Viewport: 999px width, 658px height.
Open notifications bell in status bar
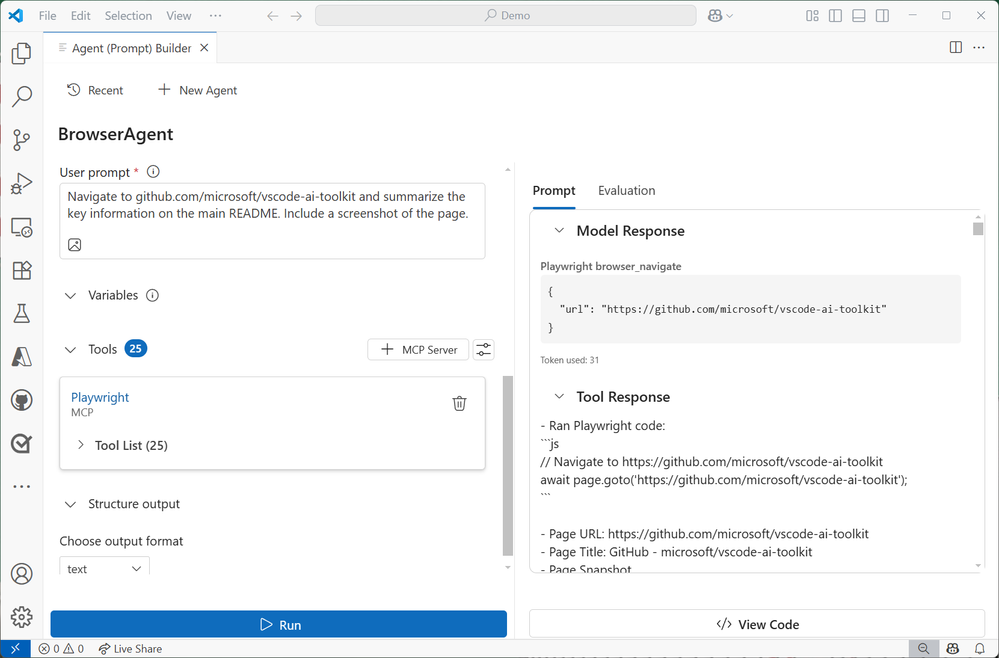tap(980, 648)
